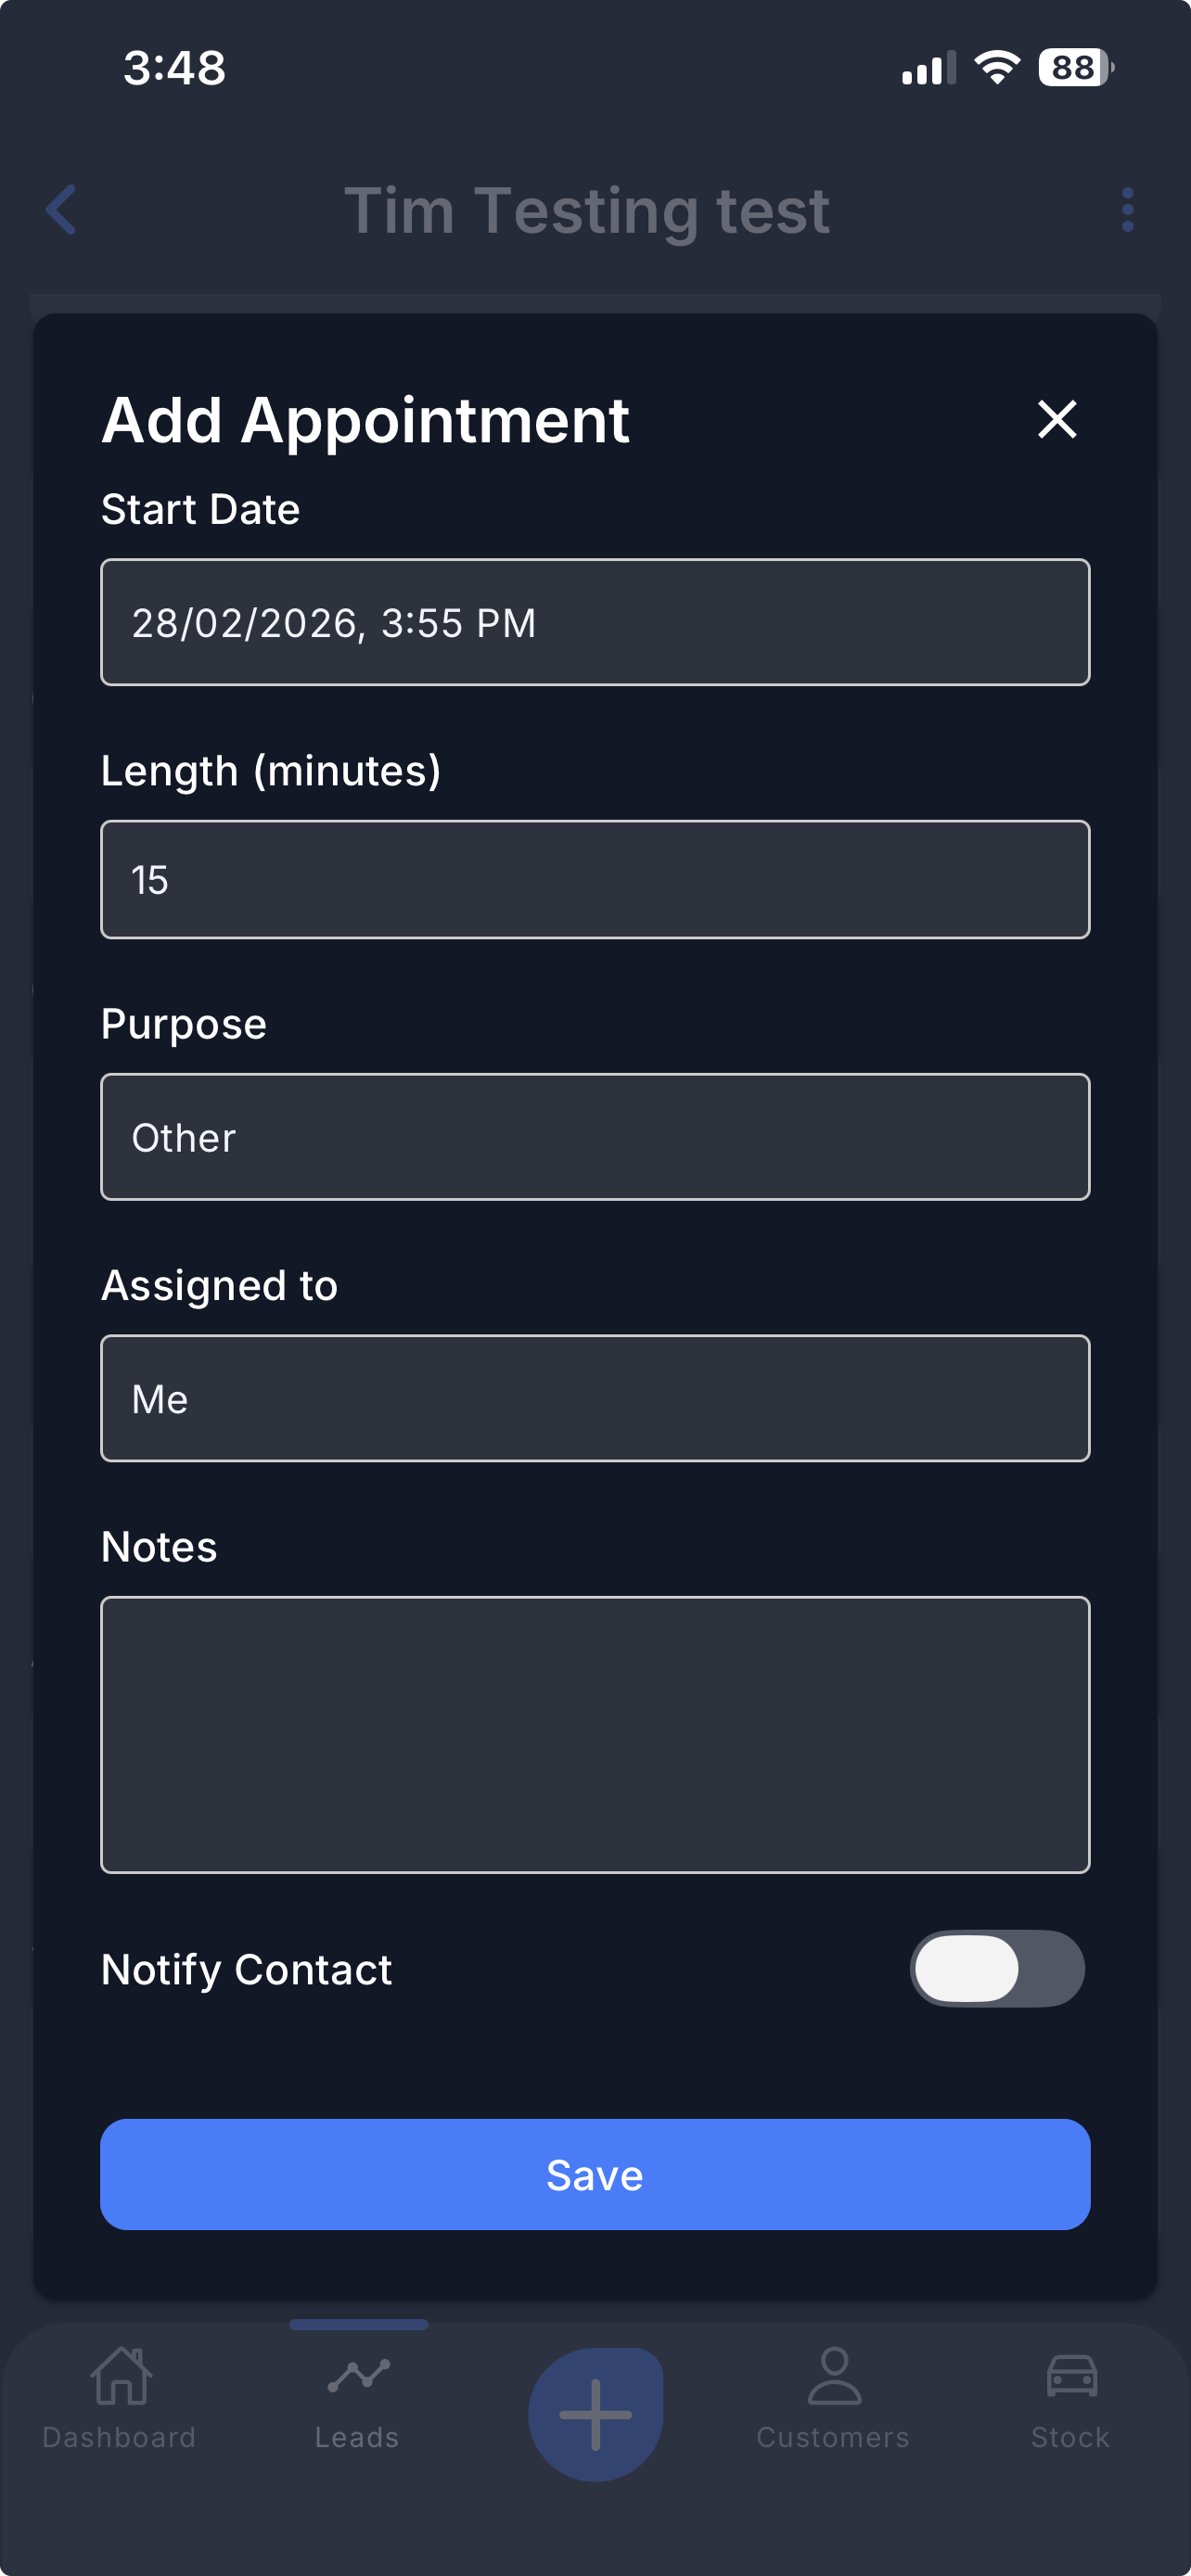Tap the Wi-Fi status icon

pyautogui.click(x=996, y=68)
